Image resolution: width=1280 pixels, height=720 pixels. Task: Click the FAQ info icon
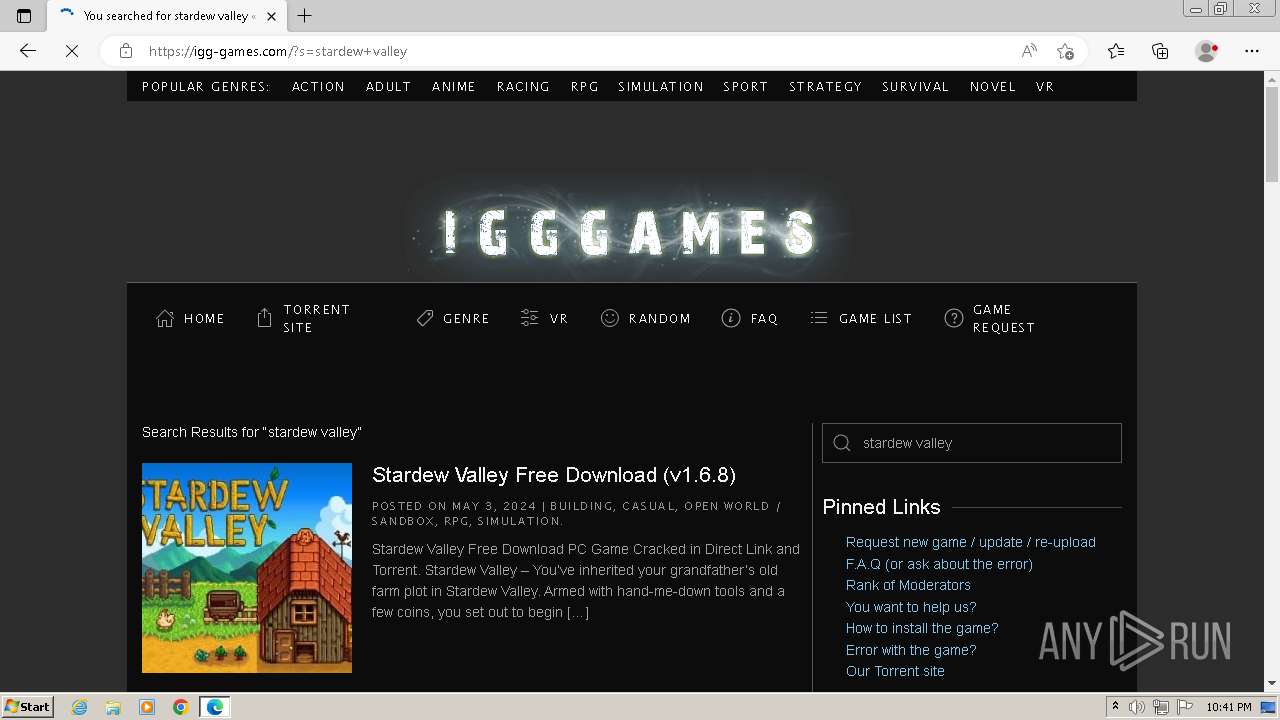[731, 318]
